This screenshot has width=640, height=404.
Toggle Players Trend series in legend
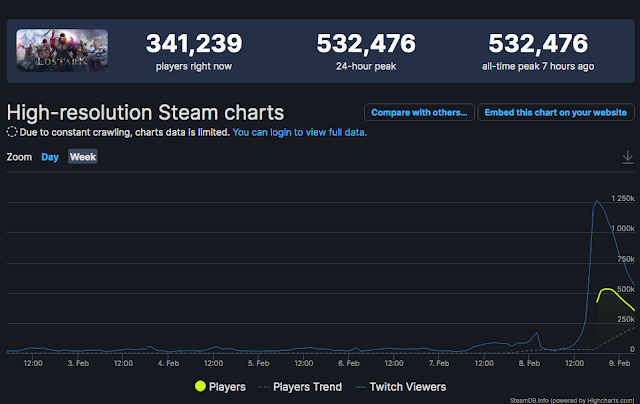coord(299,386)
